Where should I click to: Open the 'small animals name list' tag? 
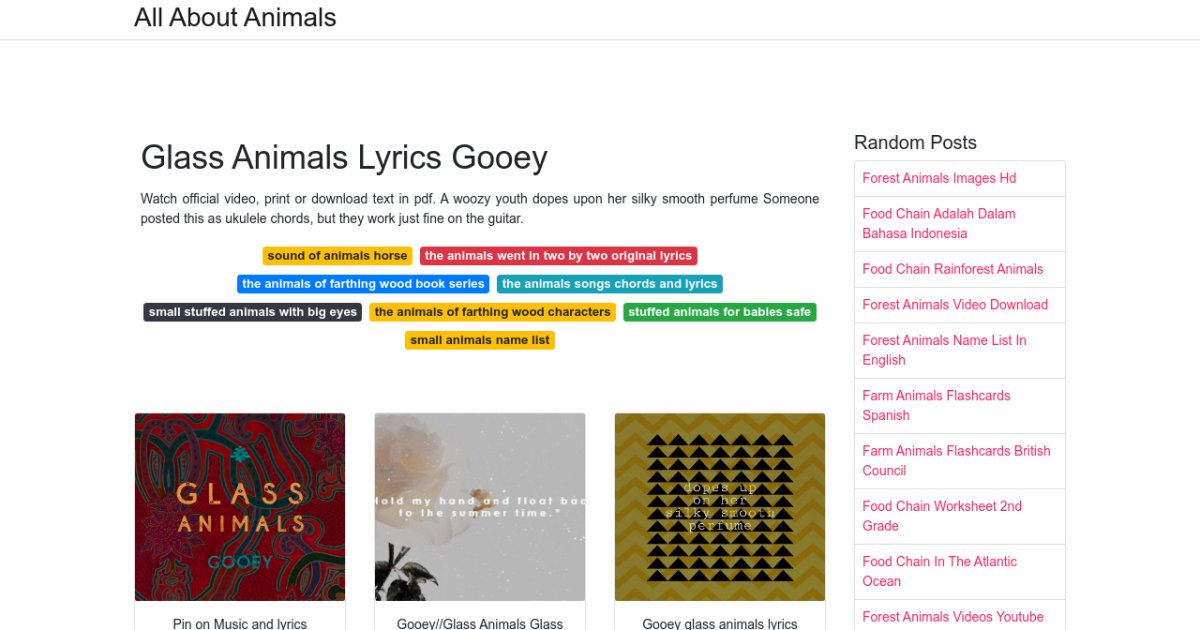point(480,340)
